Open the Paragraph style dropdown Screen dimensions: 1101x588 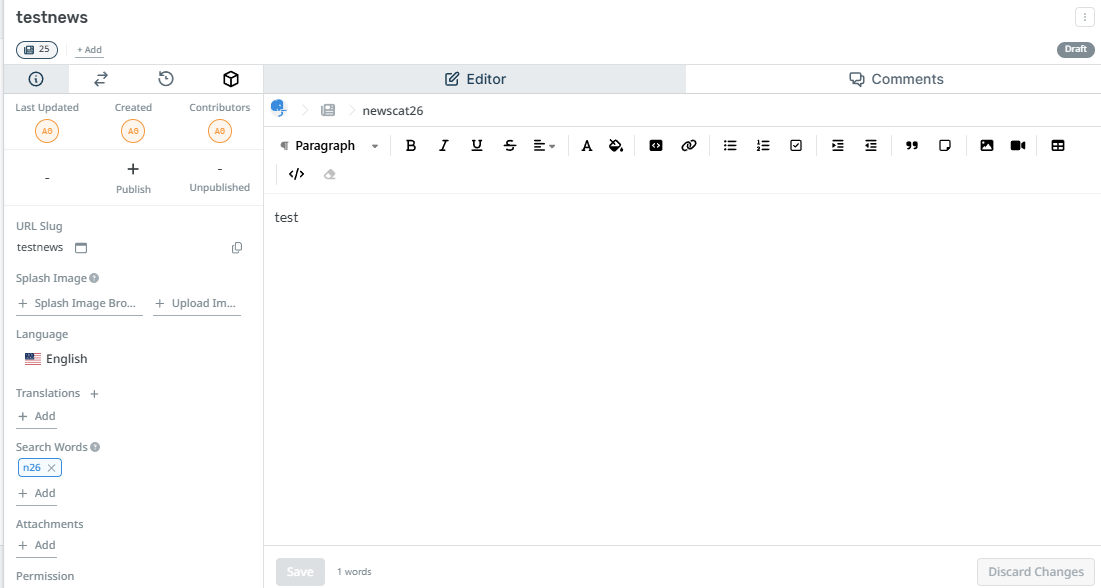pos(330,146)
